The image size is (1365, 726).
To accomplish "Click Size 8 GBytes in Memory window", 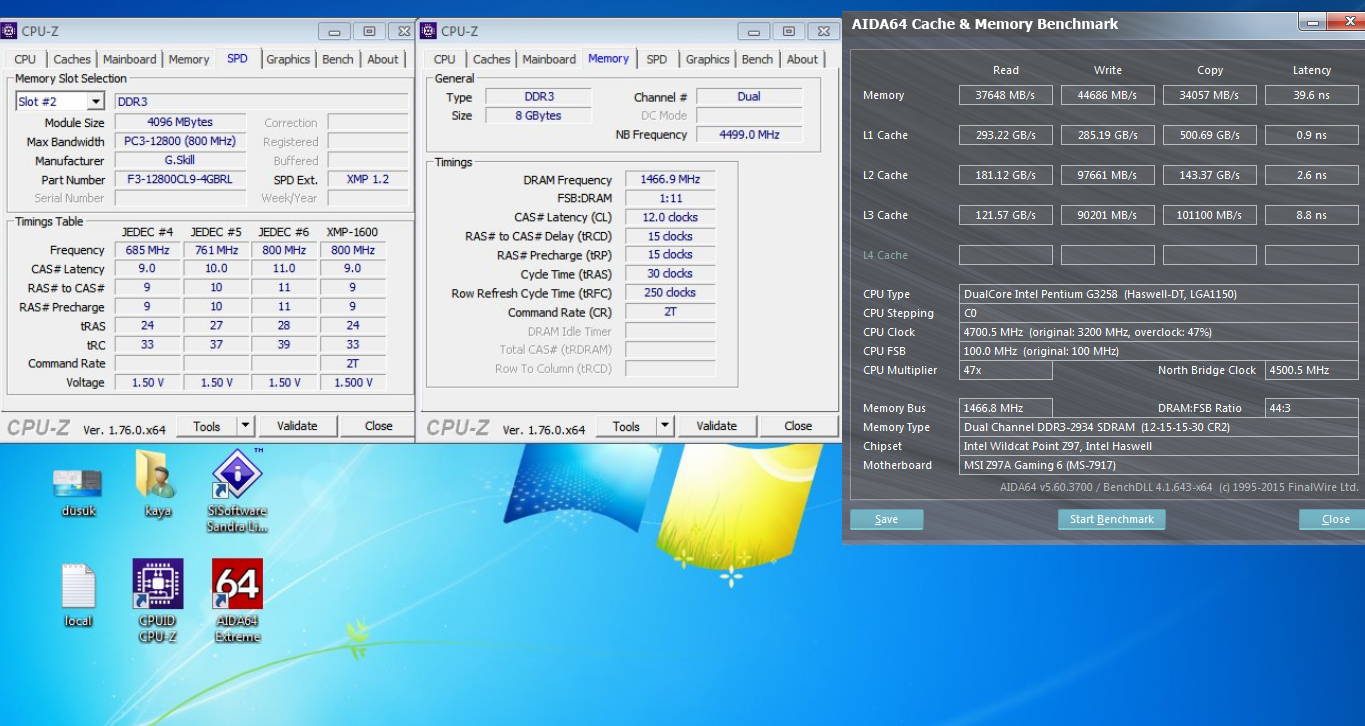I will click(x=538, y=115).
